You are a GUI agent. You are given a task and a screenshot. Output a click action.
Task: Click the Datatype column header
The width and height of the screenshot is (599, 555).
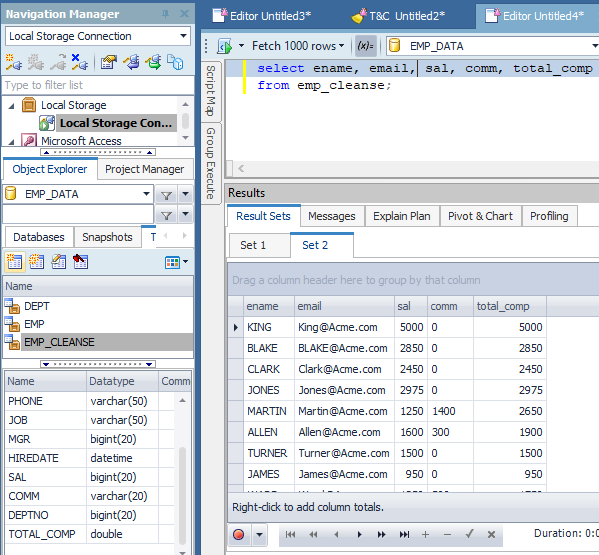[122, 381]
